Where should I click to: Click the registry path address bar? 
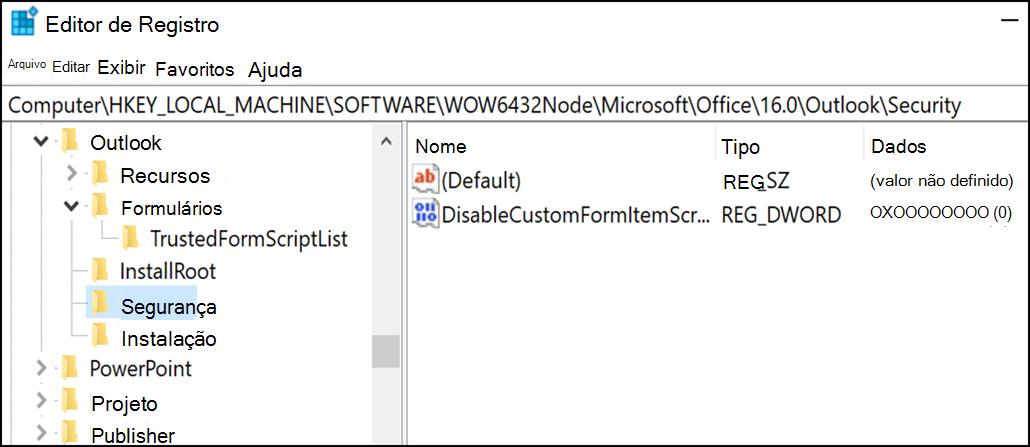click(515, 105)
